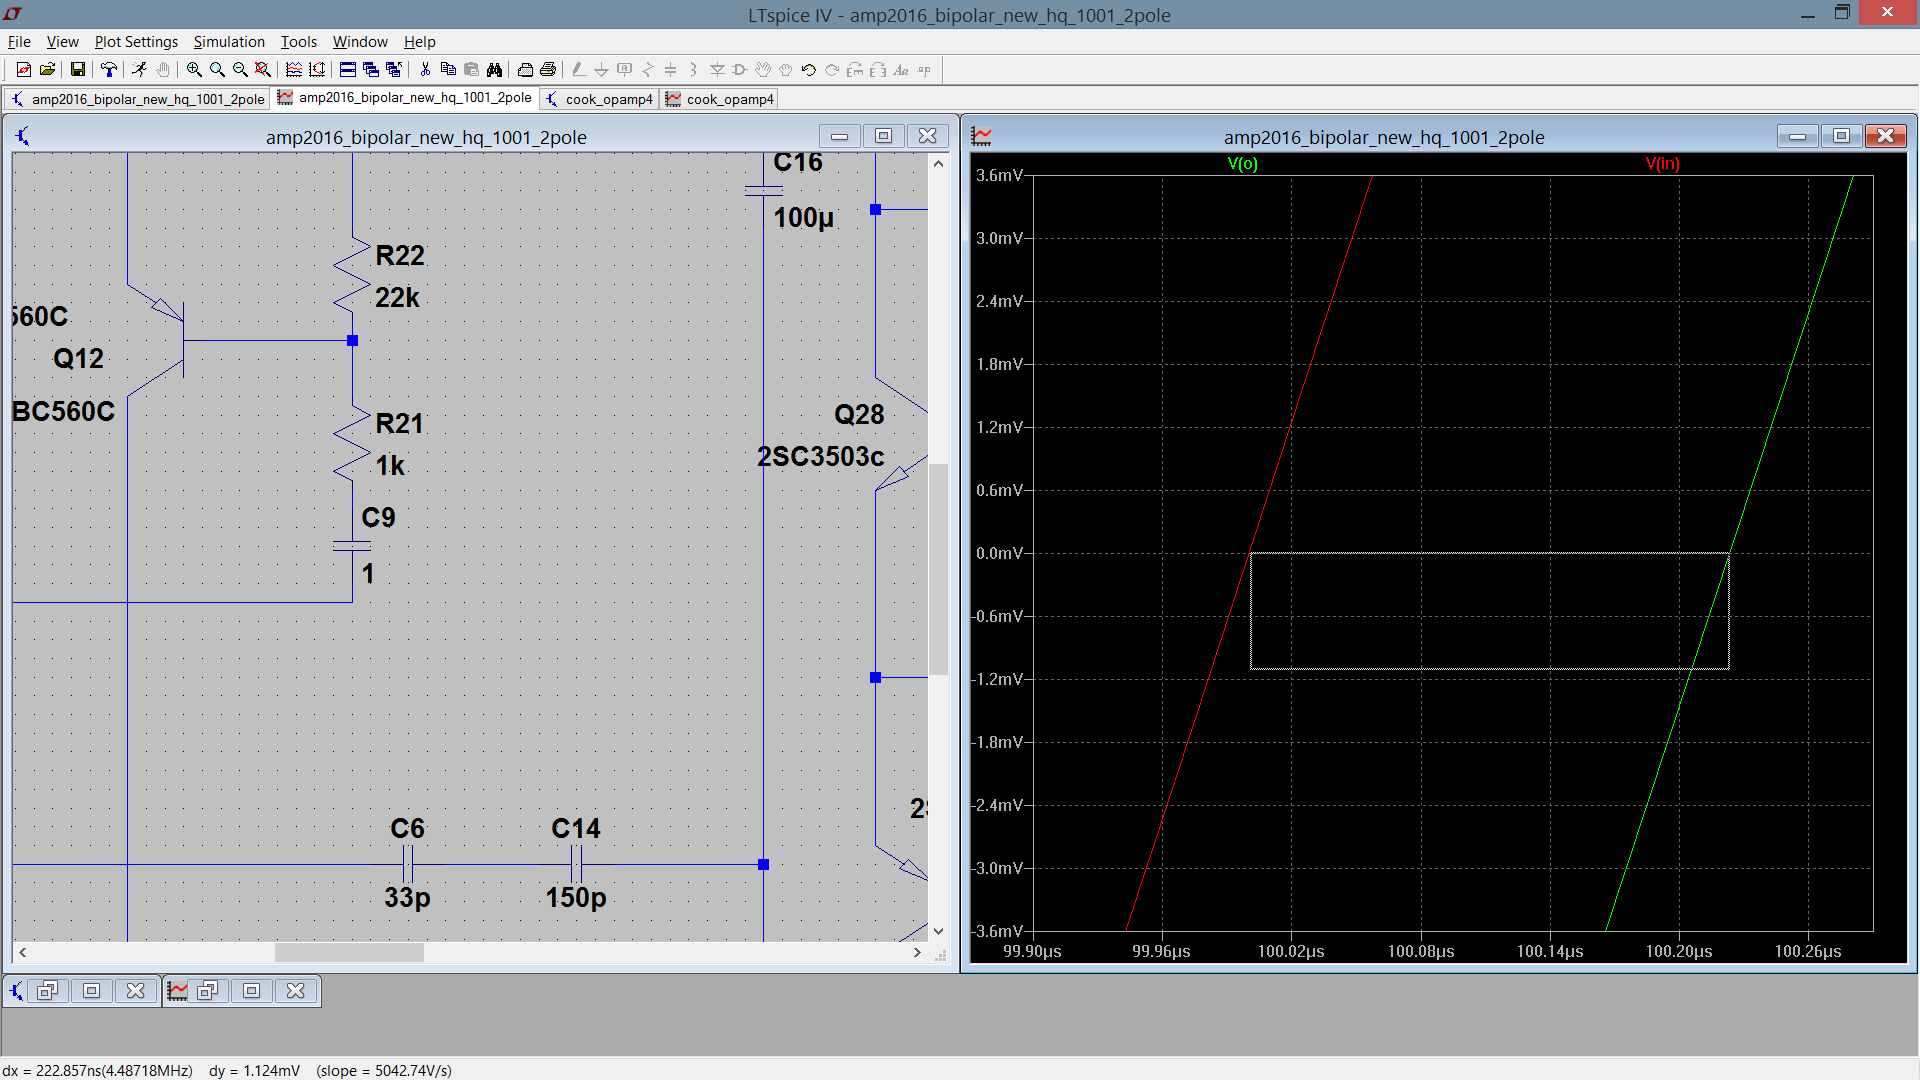Click the red V(in) trace label
The height and width of the screenshot is (1080, 1920).
tap(1662, 164)
